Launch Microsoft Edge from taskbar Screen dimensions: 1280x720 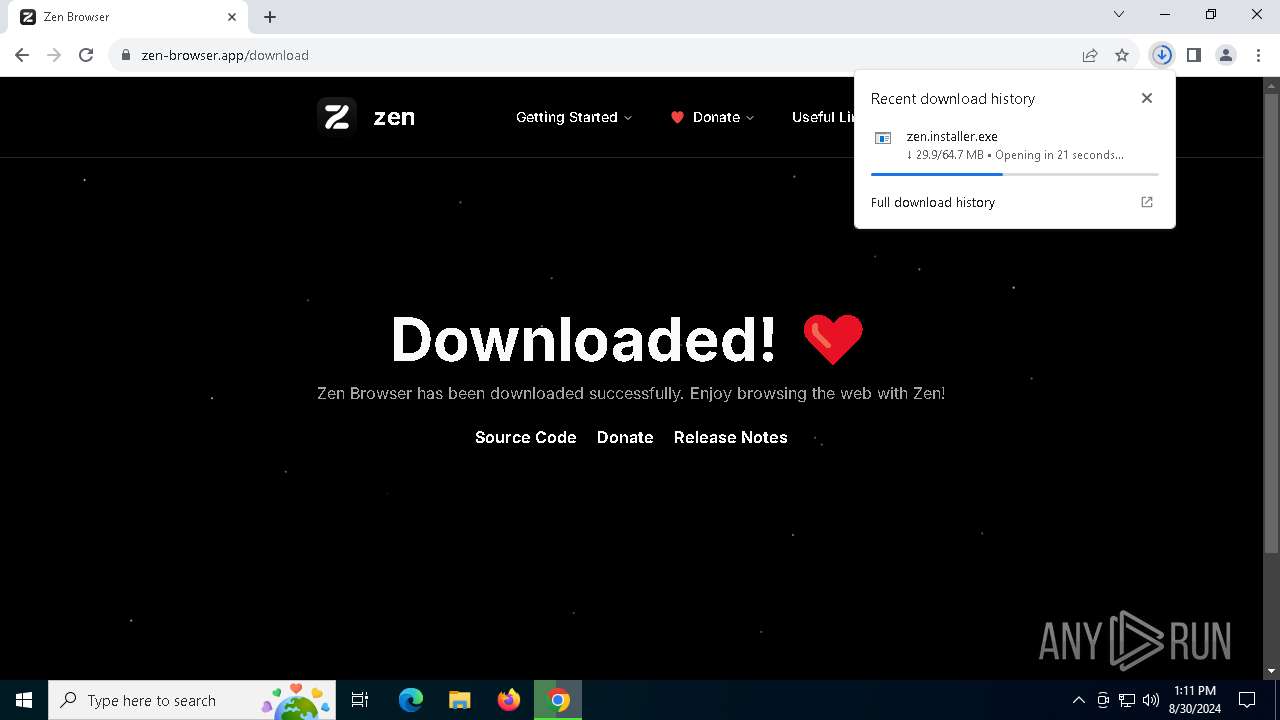pyautogui.click(x=411, y=700)
